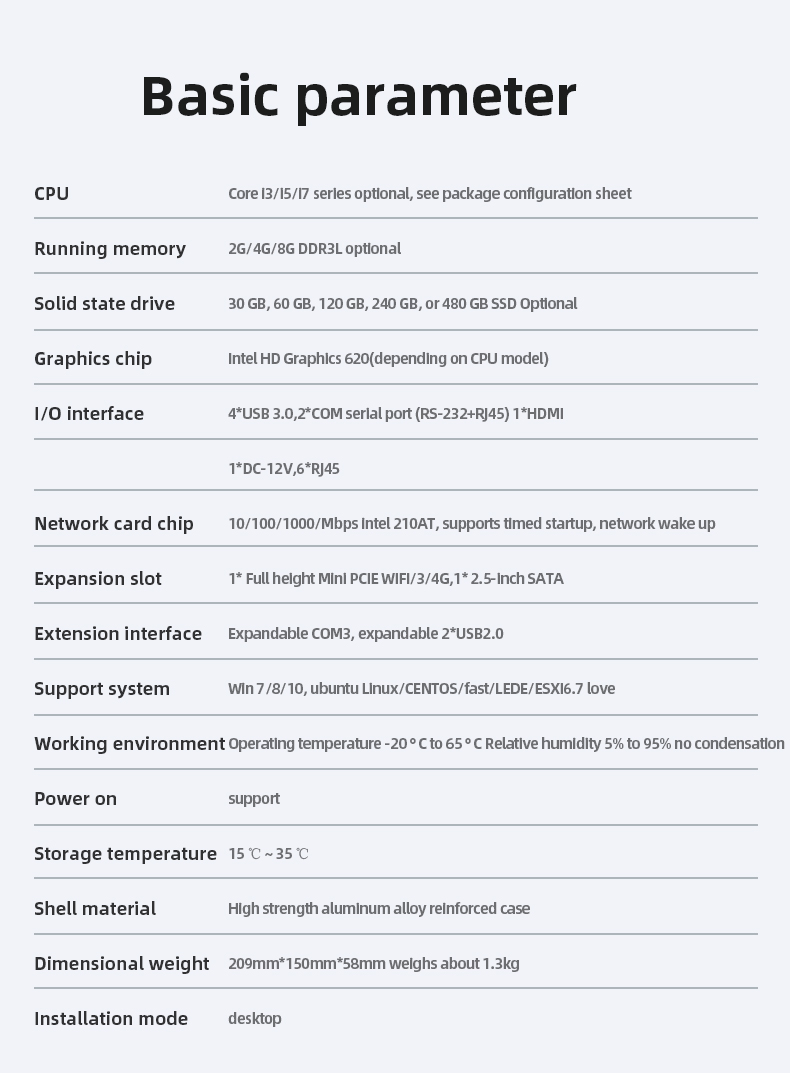
Task: Select the Running memory label
Action: pos(110,248)
